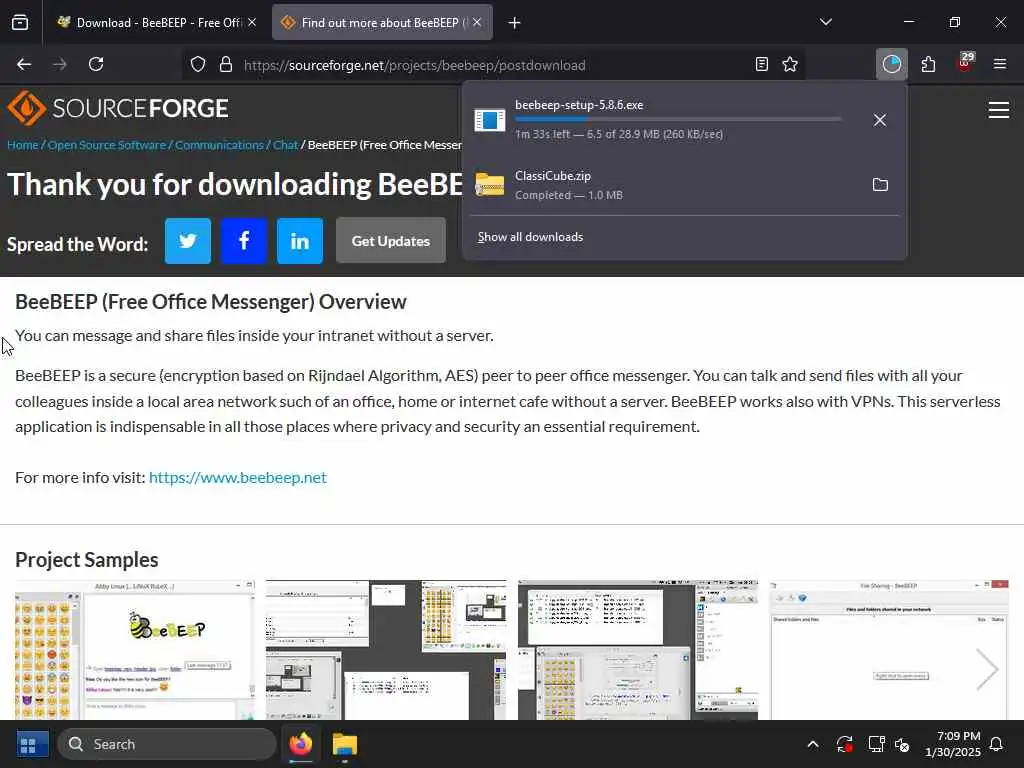Open Firefox View from the tab bar
This screenshot has height=768, width=1024.
pos(20,22)
